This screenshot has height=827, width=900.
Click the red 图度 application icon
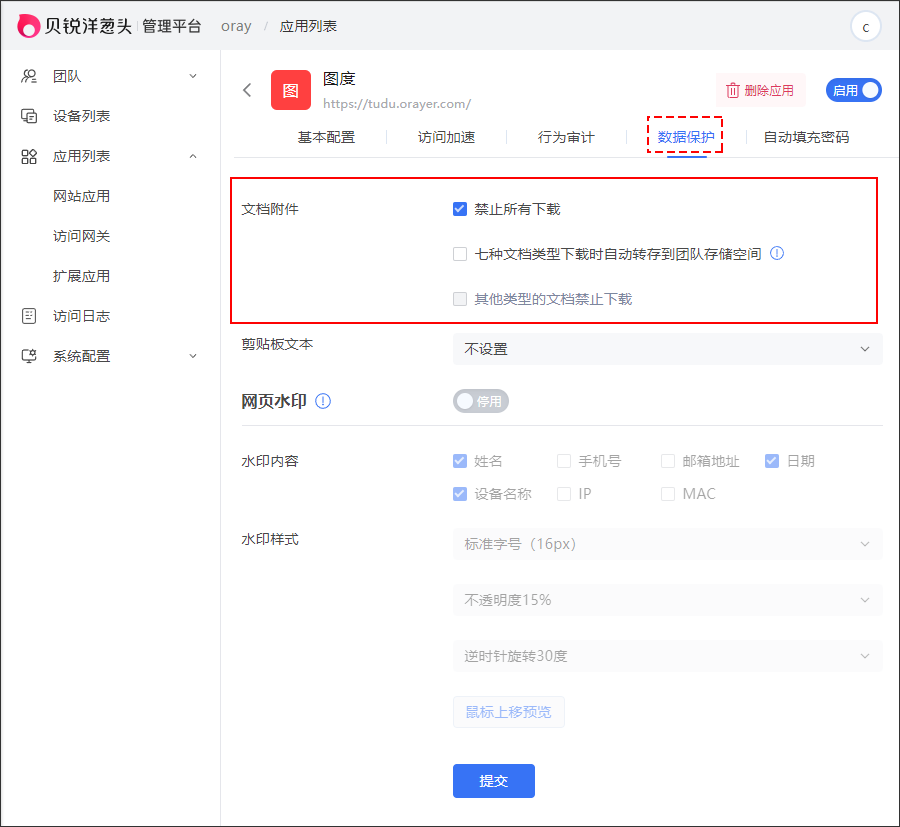290,90
